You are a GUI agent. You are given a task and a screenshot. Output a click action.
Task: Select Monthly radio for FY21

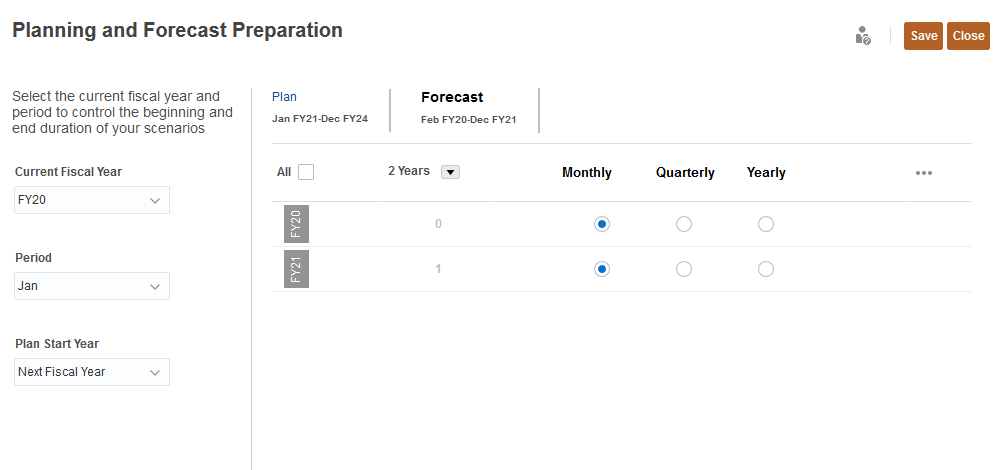(x=602, y=269)
